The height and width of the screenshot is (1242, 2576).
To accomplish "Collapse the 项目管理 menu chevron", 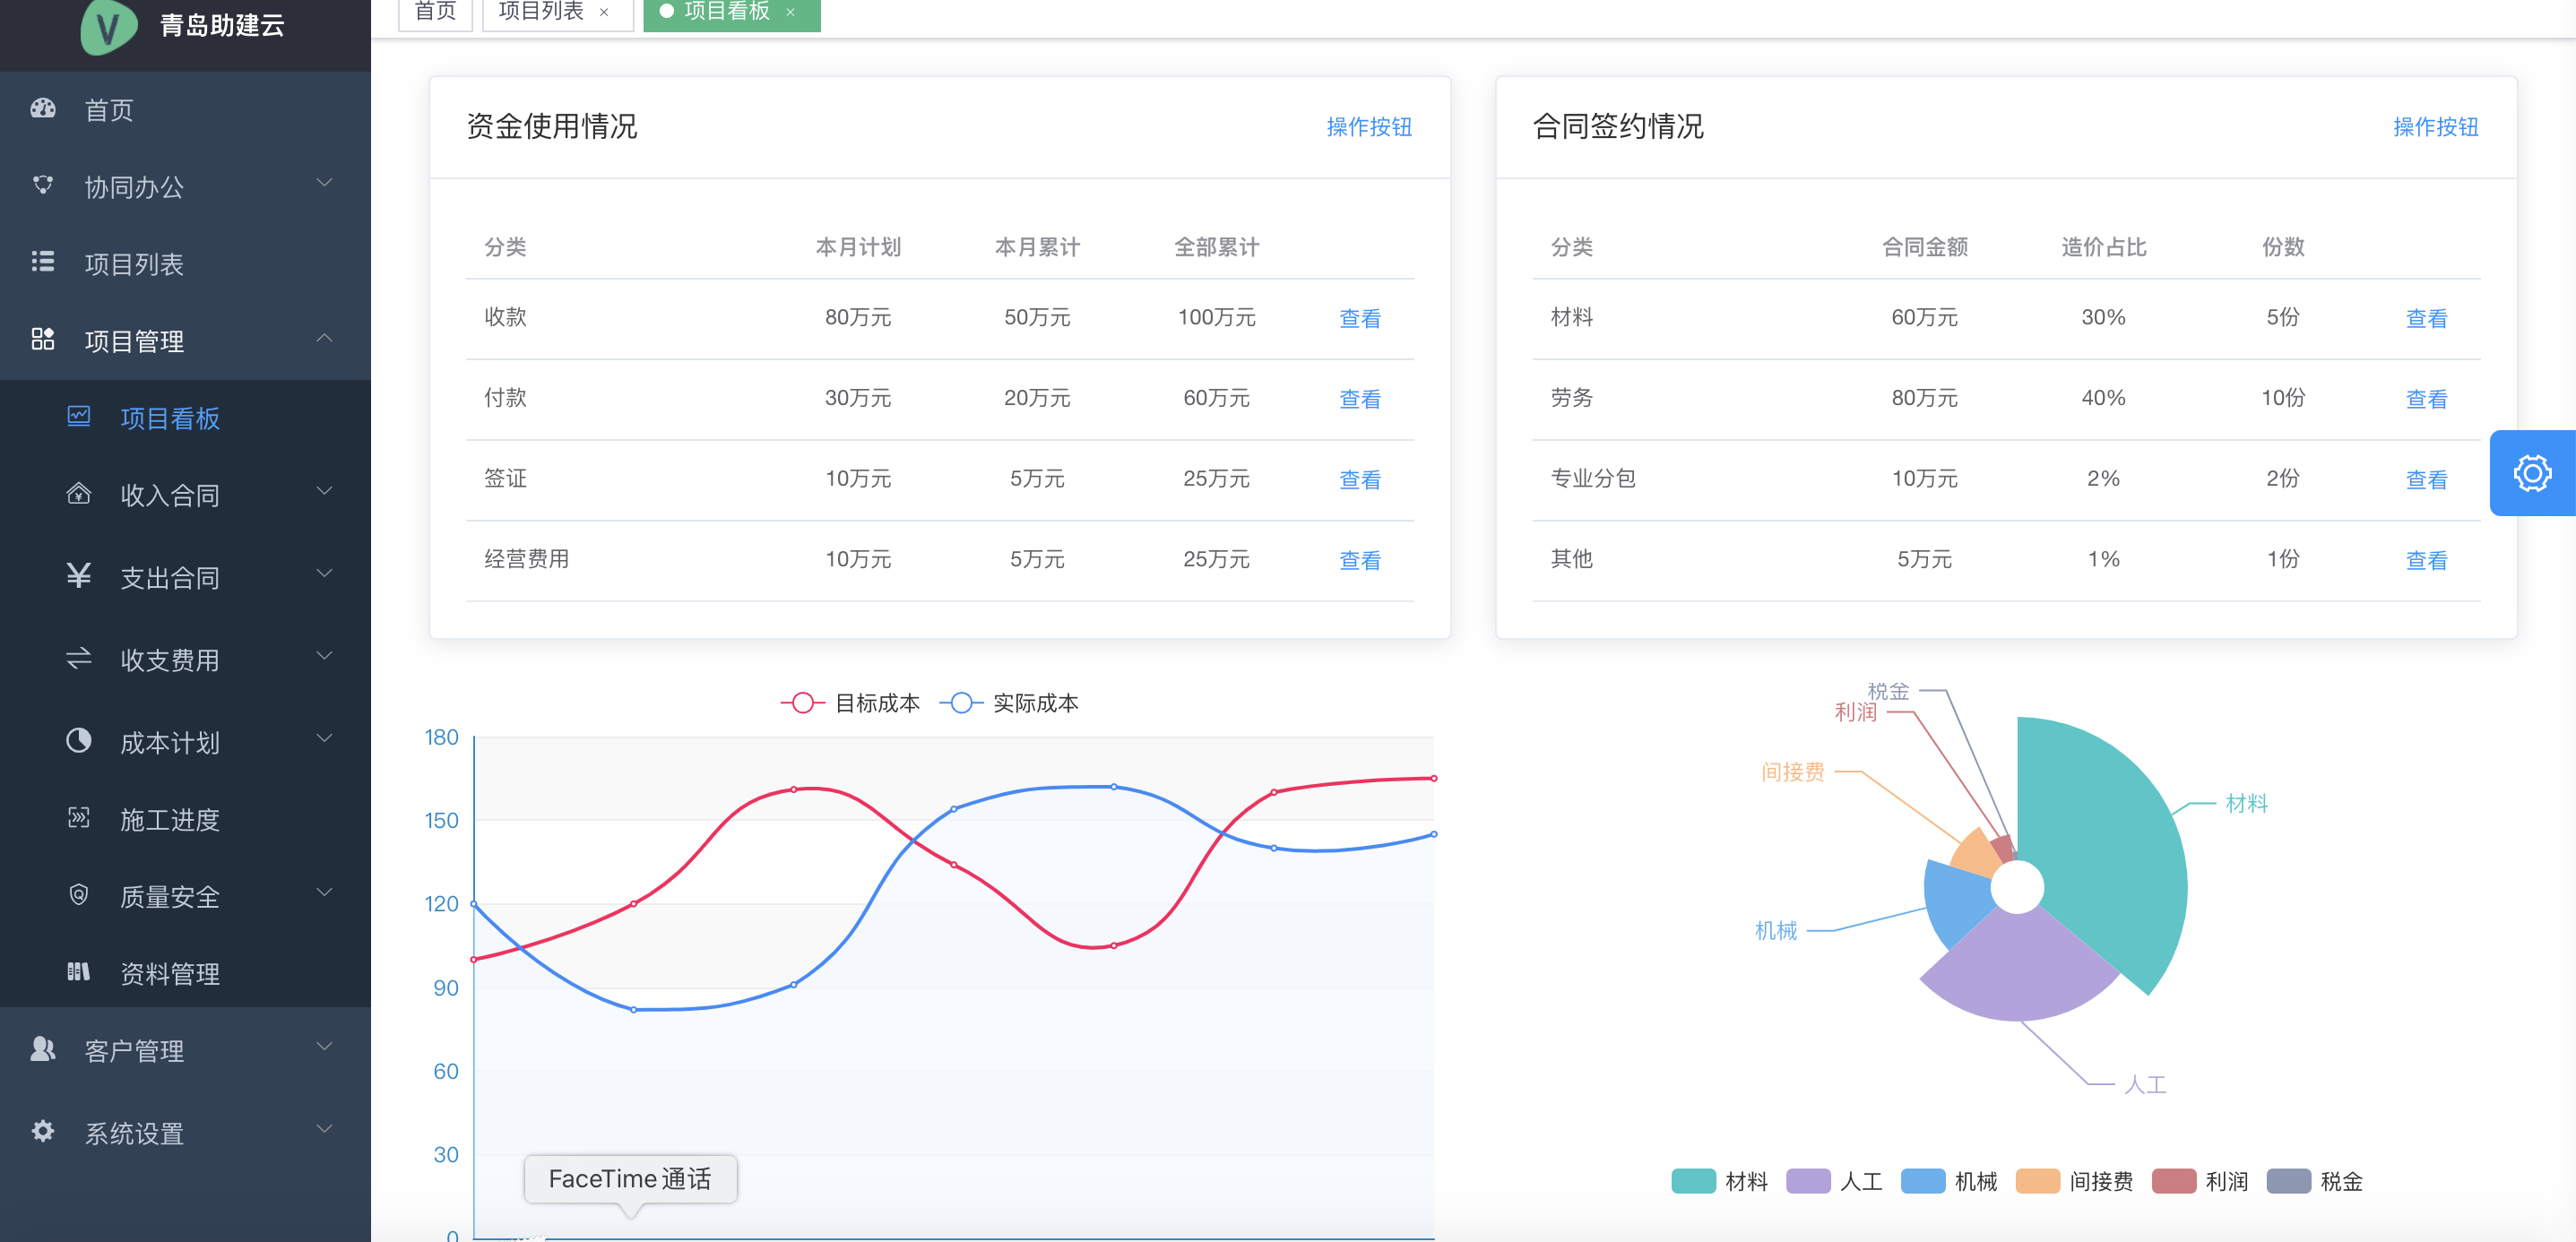I will (x=324, y=338).
